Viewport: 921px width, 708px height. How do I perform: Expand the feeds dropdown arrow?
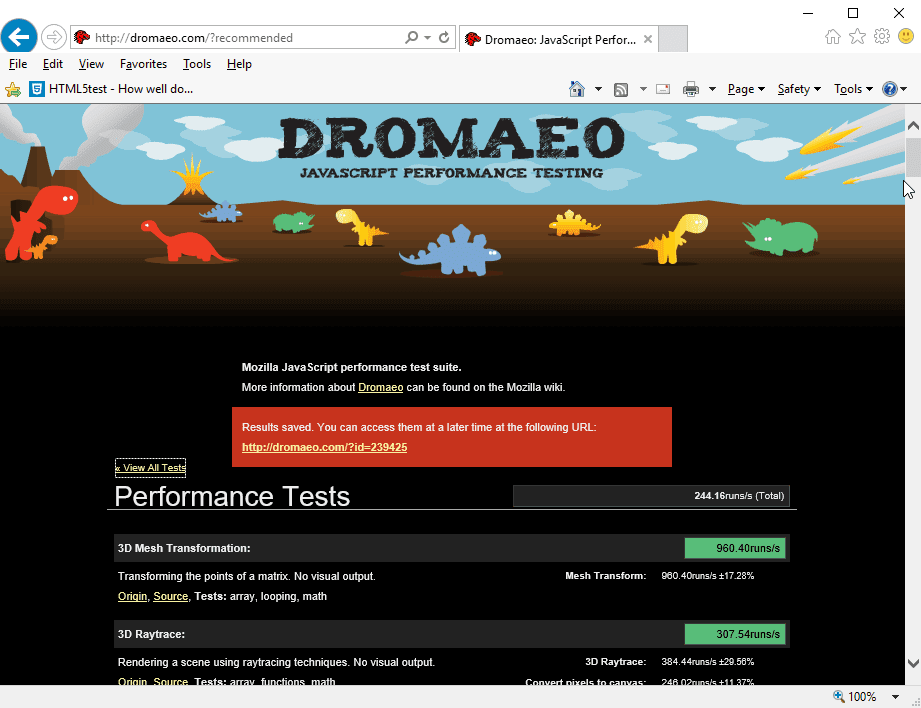tap(643, 89)
